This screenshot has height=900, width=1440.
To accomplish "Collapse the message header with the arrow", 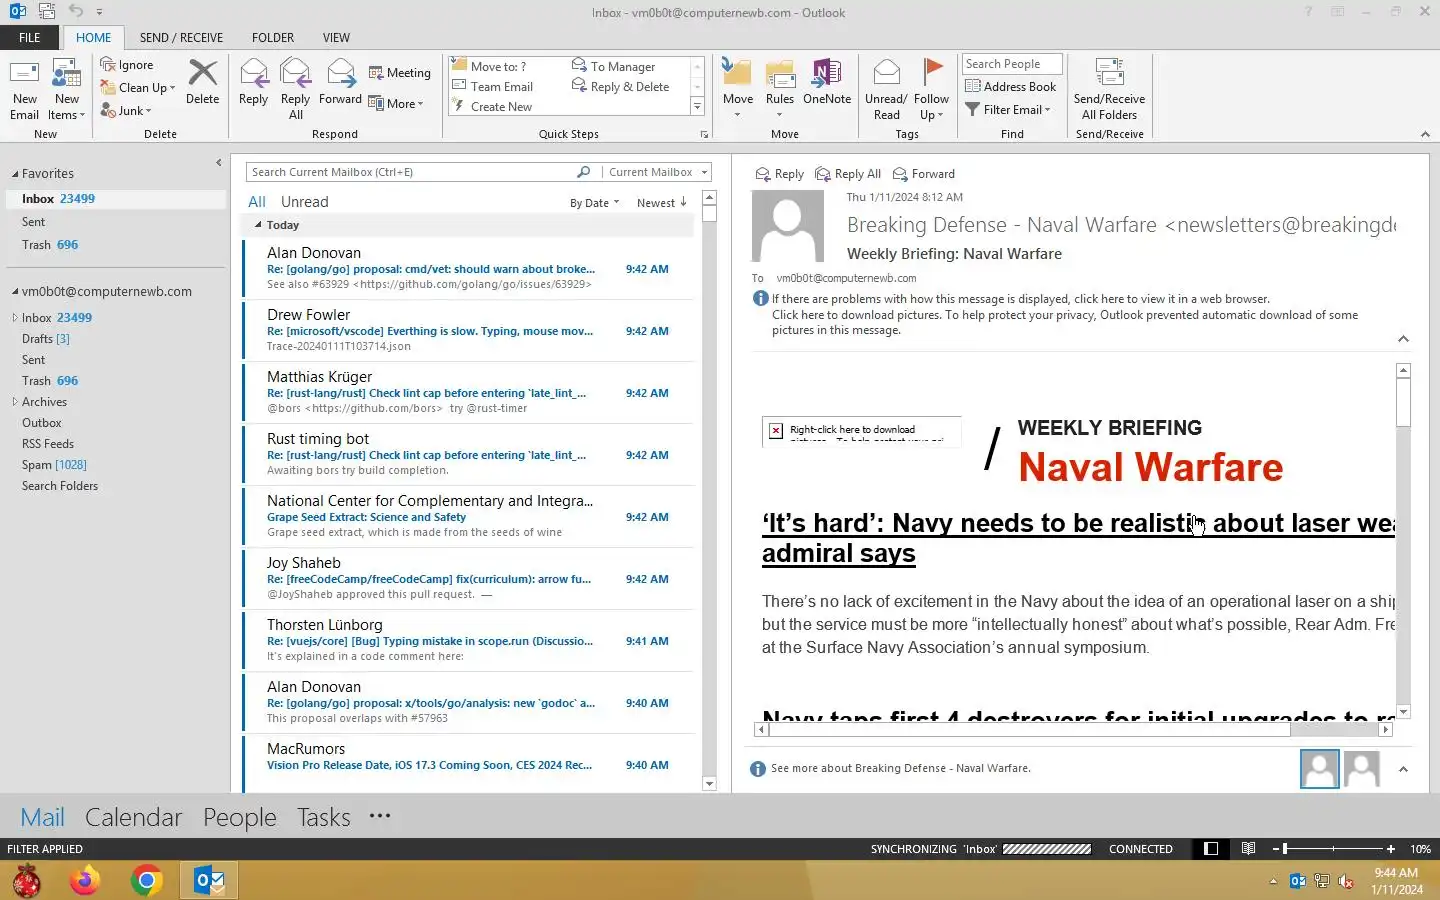I will coord(1403,339).
